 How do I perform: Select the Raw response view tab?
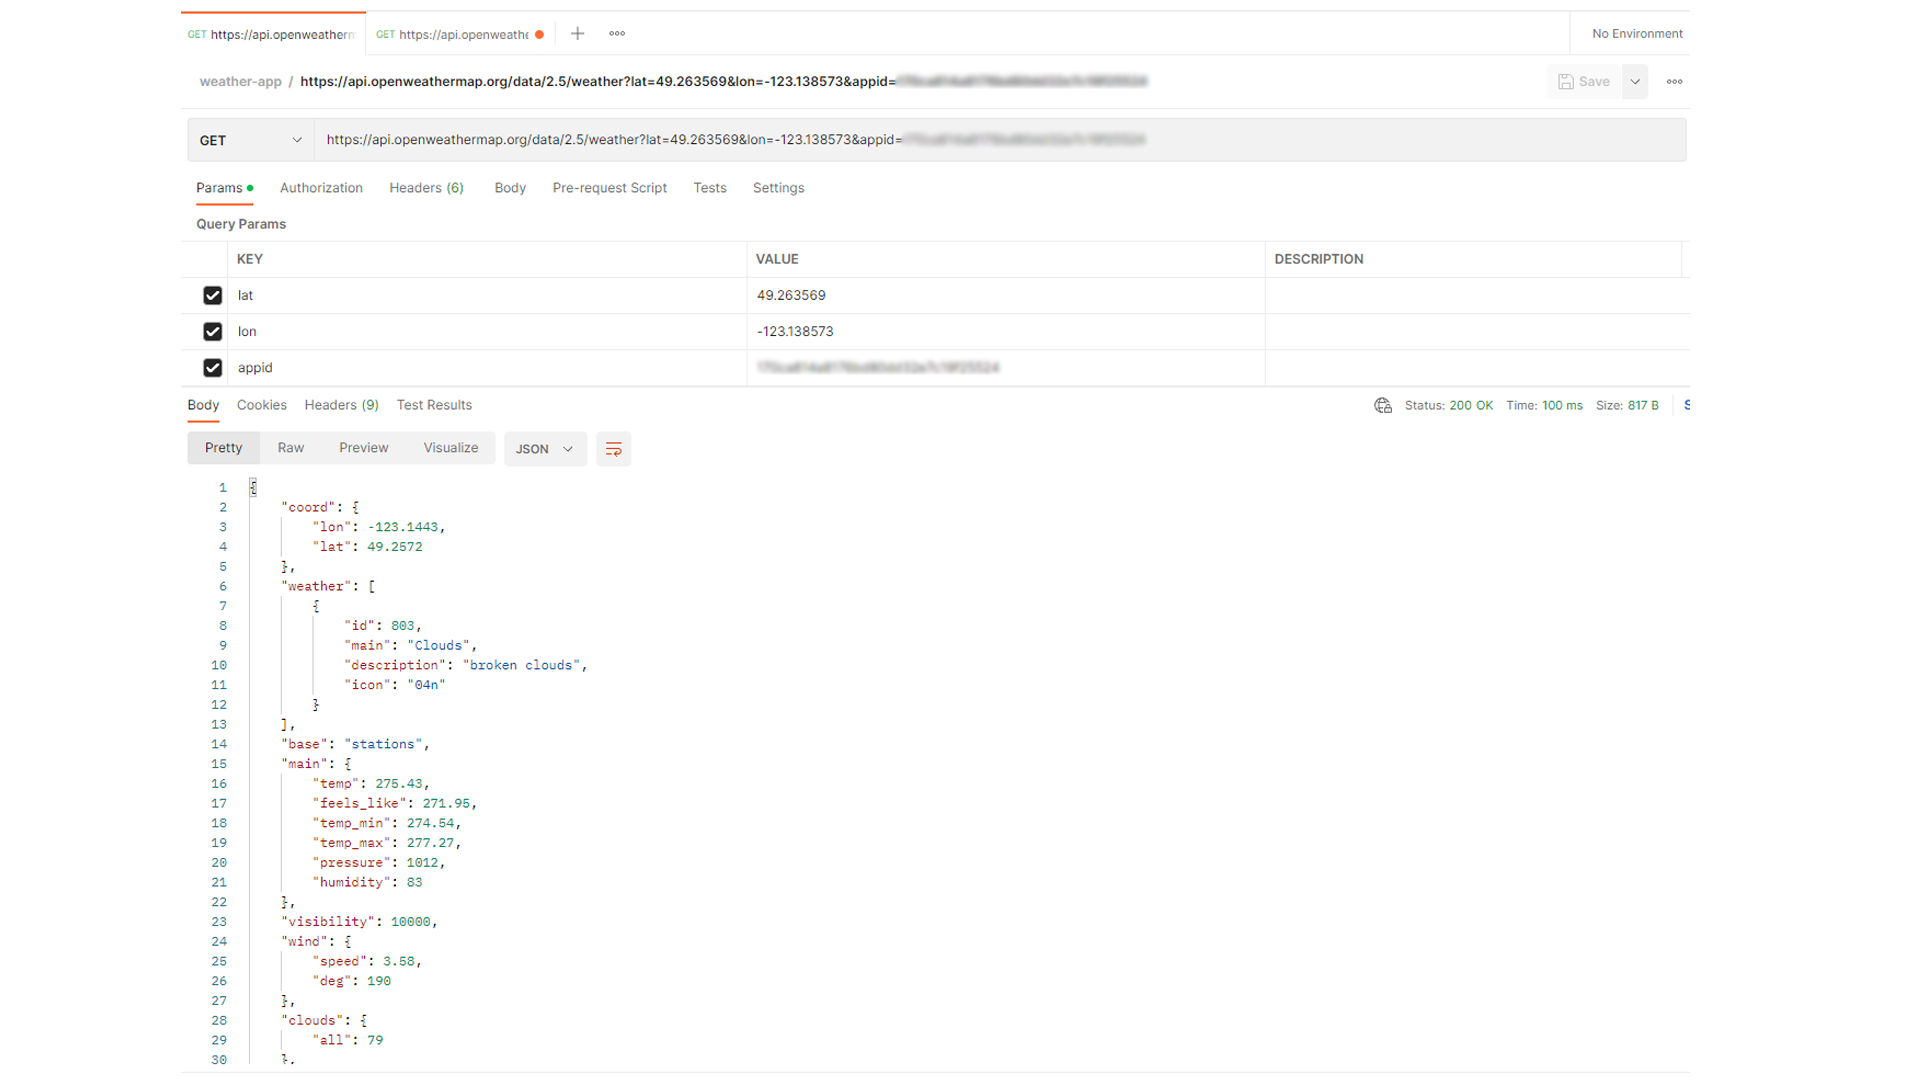click(x=290, y=447)
